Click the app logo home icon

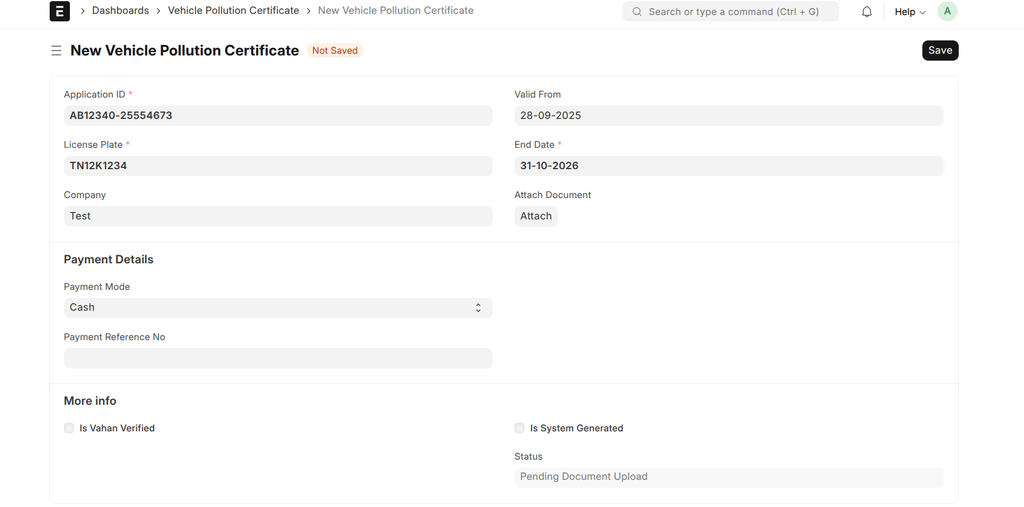click(60, 11)
